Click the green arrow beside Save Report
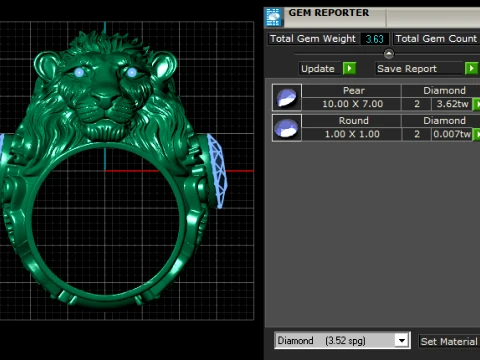Screen dimensions: 480x360 click(x=471, y=68)
